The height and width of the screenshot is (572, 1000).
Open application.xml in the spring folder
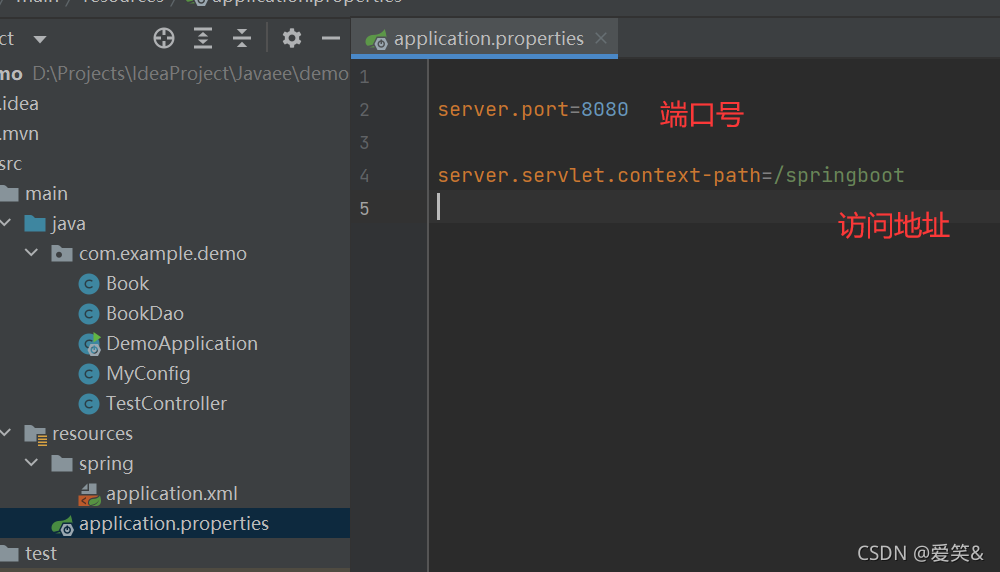pyautogui.click(x=171, y=494)
